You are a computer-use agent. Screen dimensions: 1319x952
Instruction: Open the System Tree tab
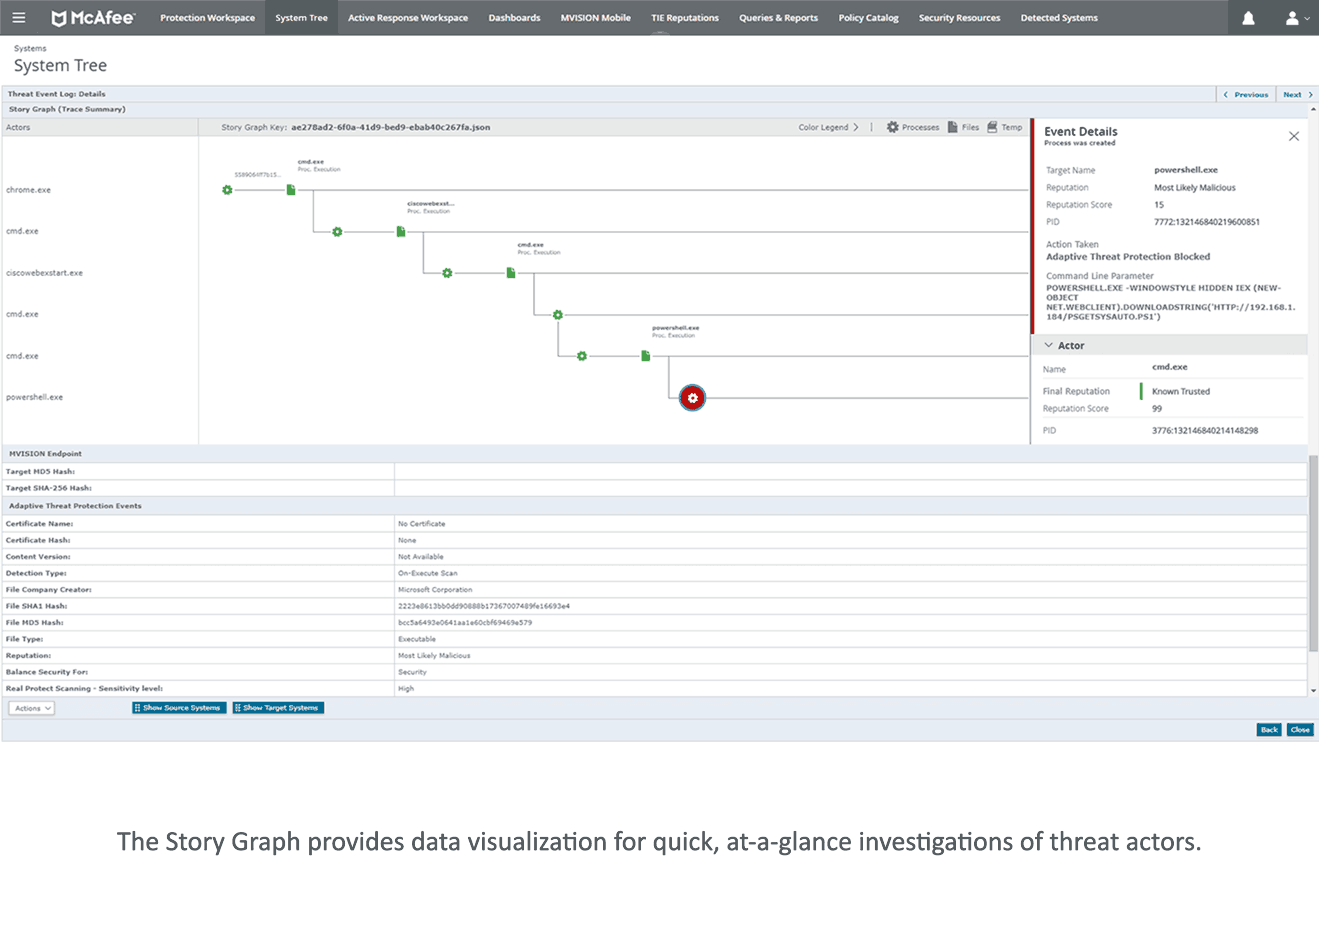coord(301,18)
